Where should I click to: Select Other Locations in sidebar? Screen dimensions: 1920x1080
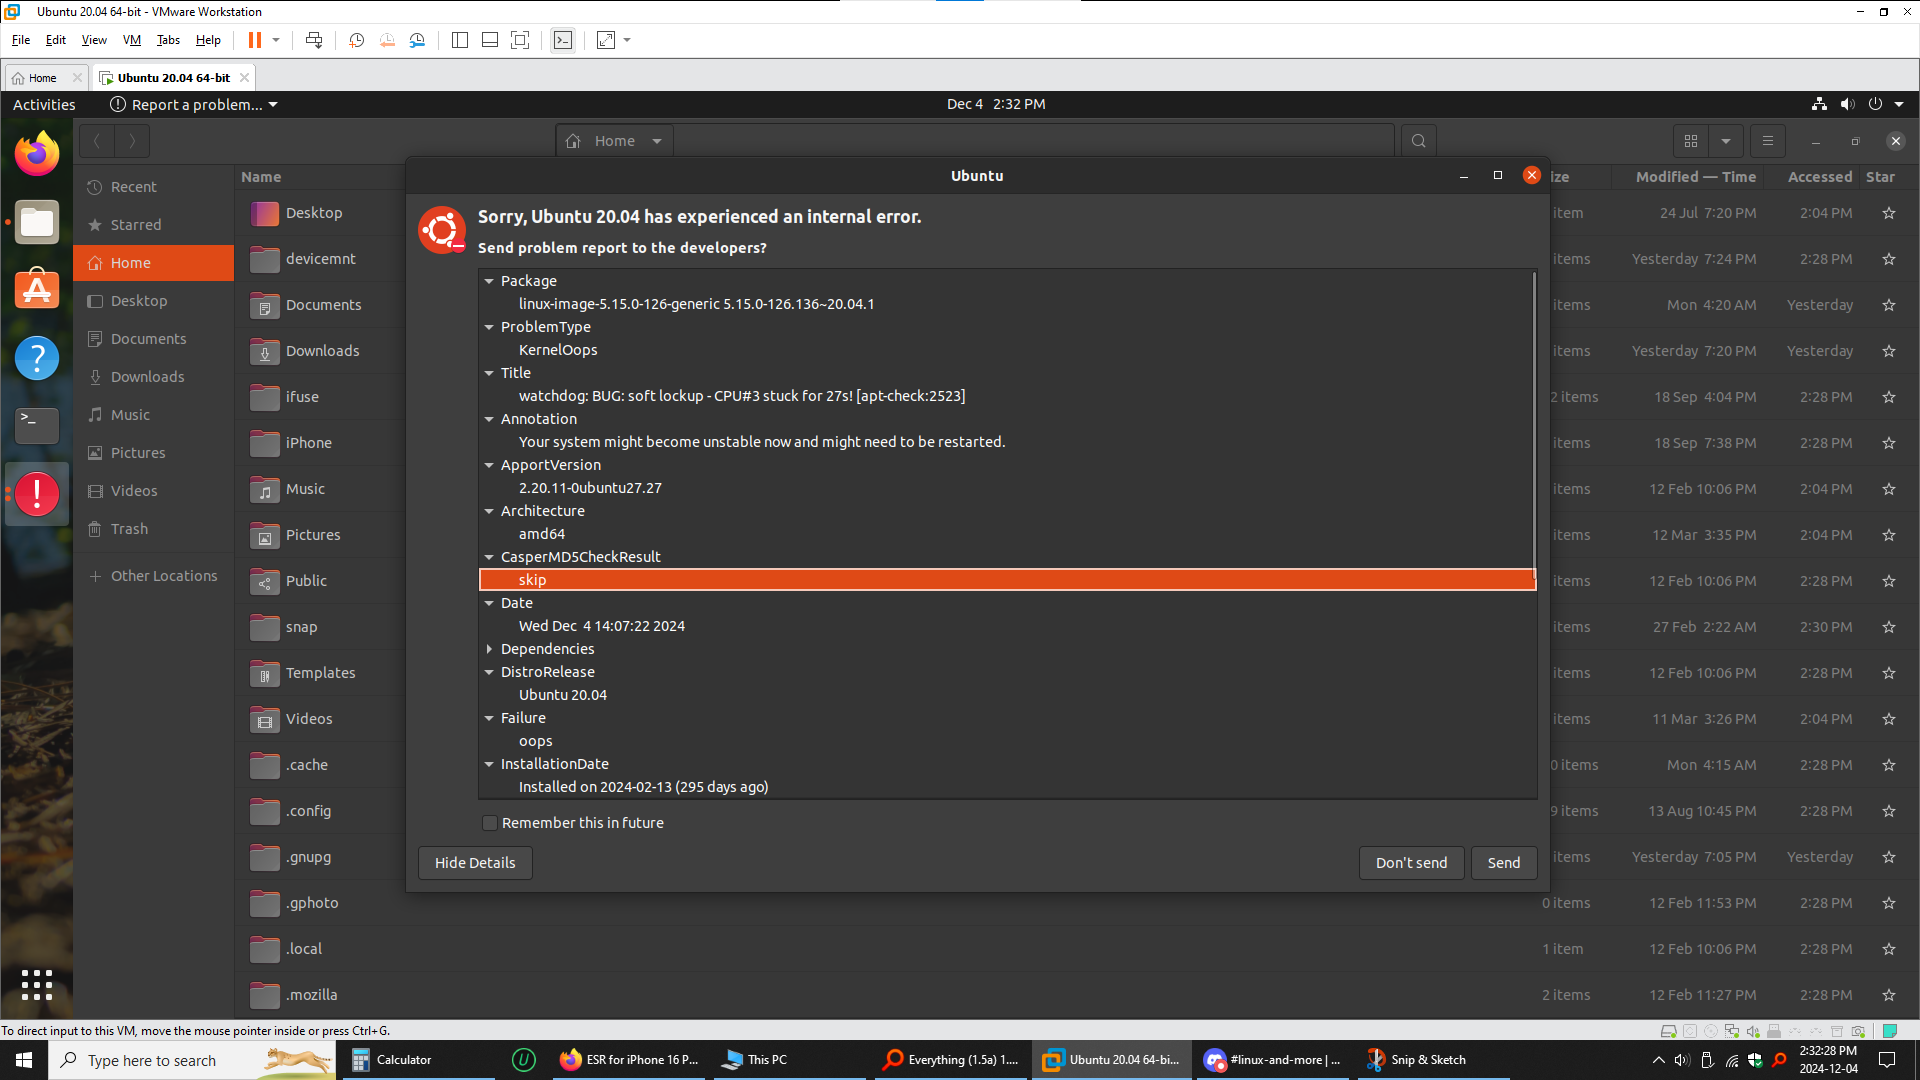154,576
